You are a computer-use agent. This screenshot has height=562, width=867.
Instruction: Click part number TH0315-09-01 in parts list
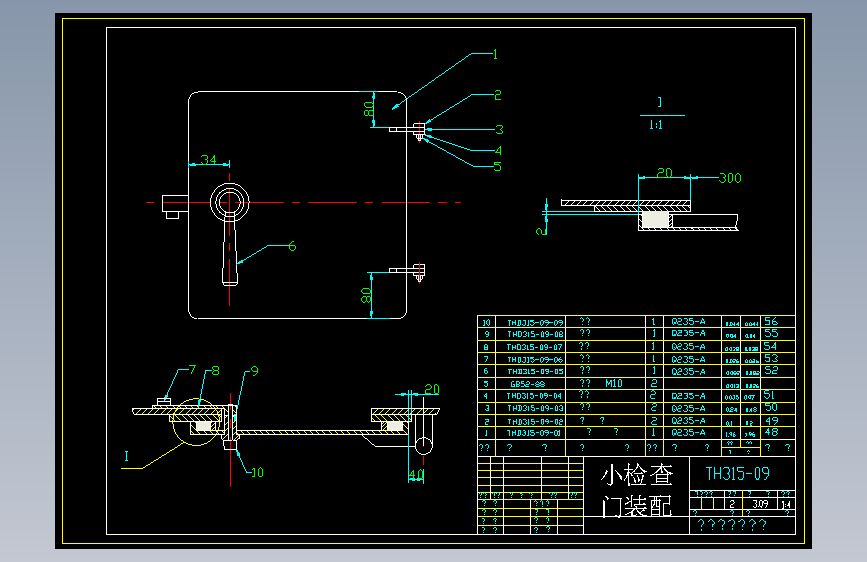point(534,433)
